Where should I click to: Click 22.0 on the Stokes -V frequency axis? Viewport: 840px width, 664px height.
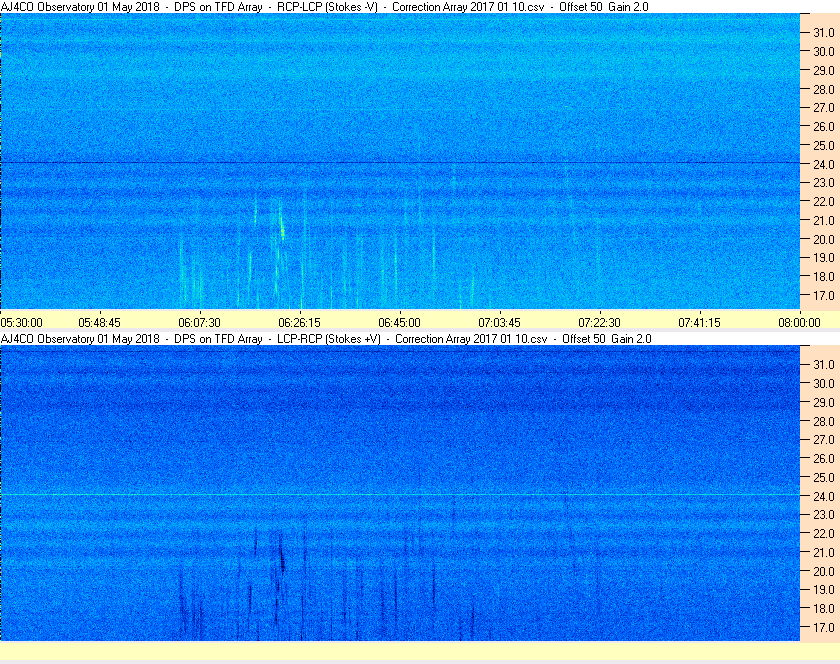824,202
